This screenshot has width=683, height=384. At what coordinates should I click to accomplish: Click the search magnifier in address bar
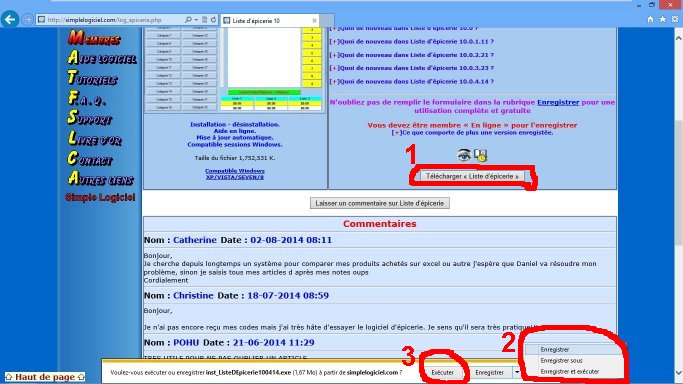coord(188,20)
